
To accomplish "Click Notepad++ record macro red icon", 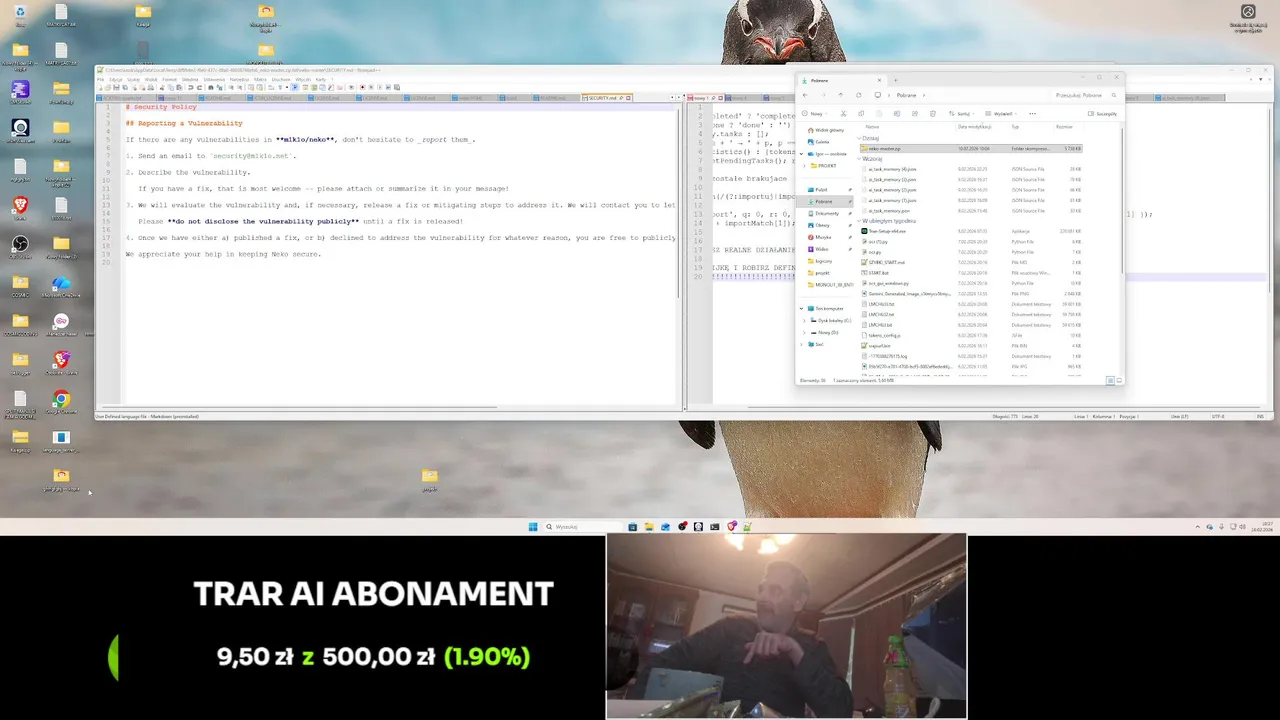I will tap(362, 87).
